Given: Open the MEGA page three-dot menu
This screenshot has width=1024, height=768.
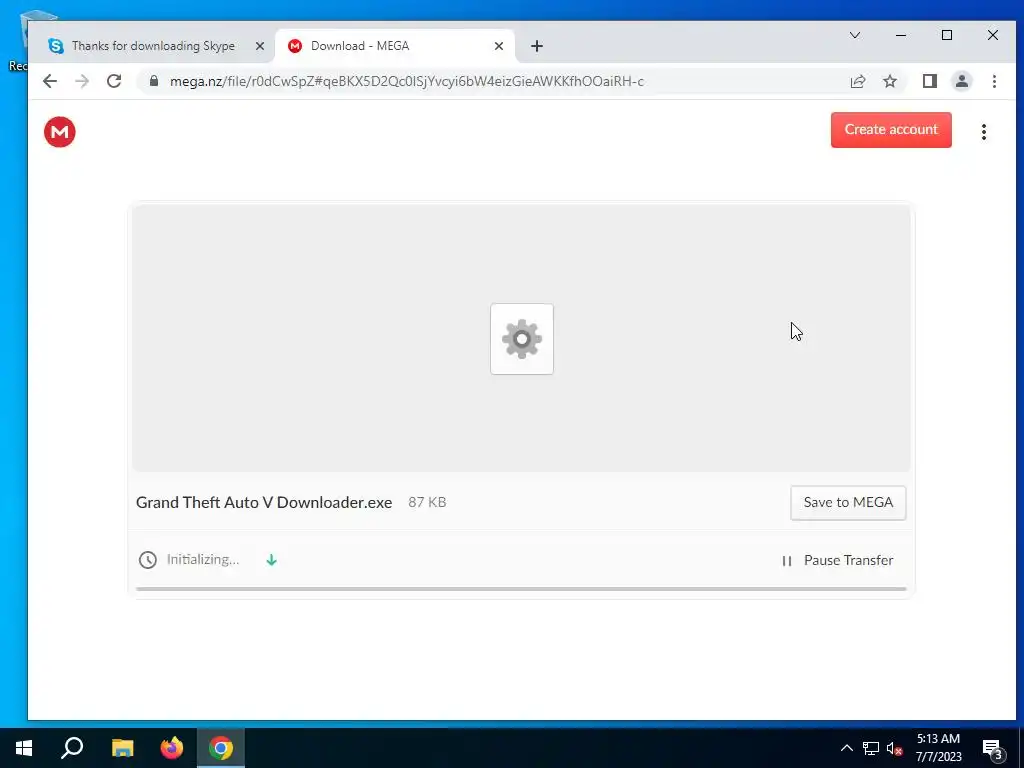Looking at the screenshot, I should point(984,132).
